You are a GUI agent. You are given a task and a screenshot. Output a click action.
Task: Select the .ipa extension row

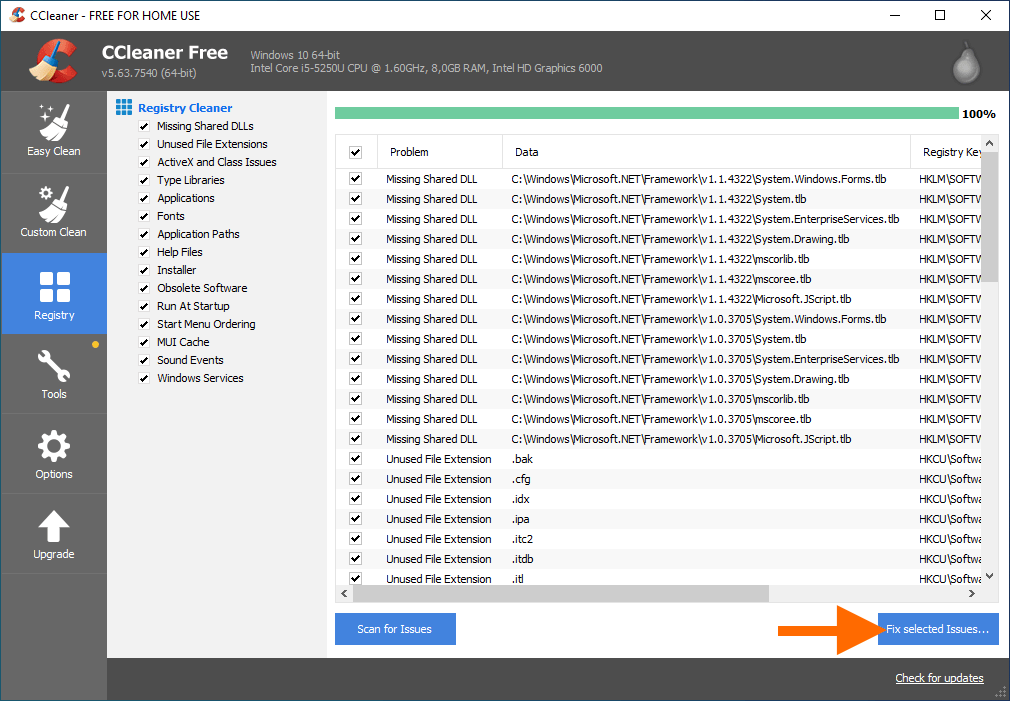658,519
